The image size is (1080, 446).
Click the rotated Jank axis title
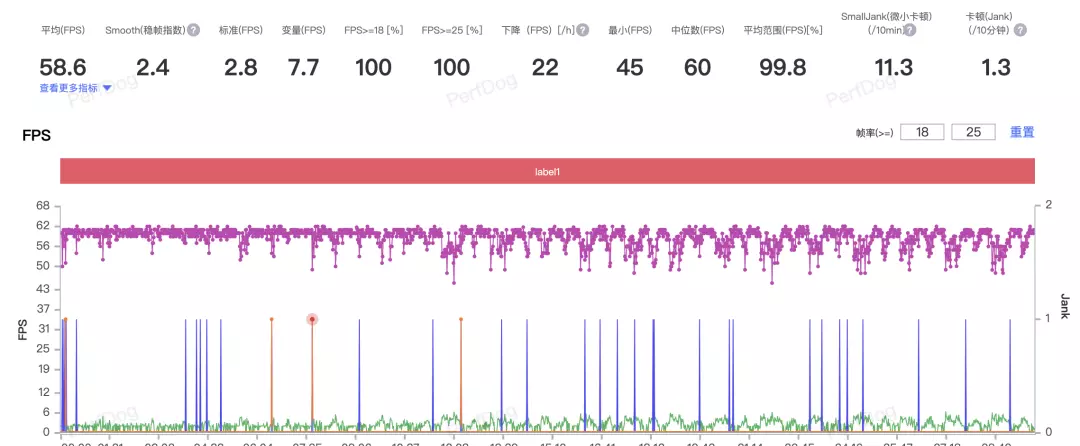[x=1065, y=307]
